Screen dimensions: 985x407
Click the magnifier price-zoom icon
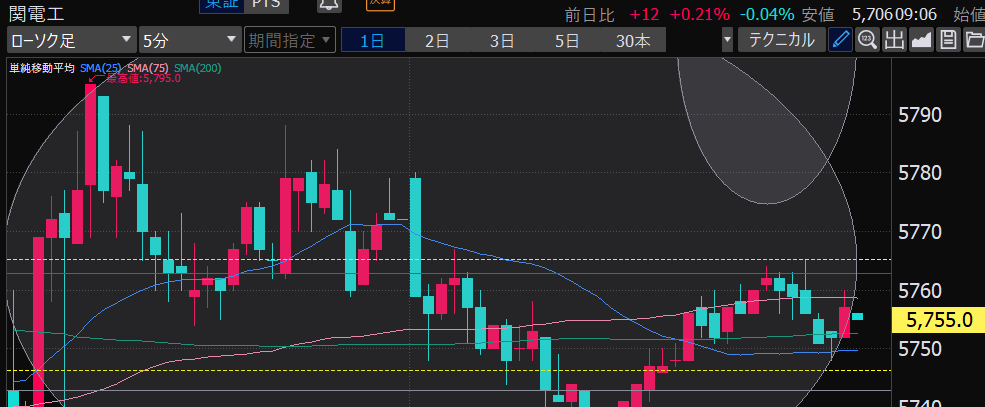point(867,40)
